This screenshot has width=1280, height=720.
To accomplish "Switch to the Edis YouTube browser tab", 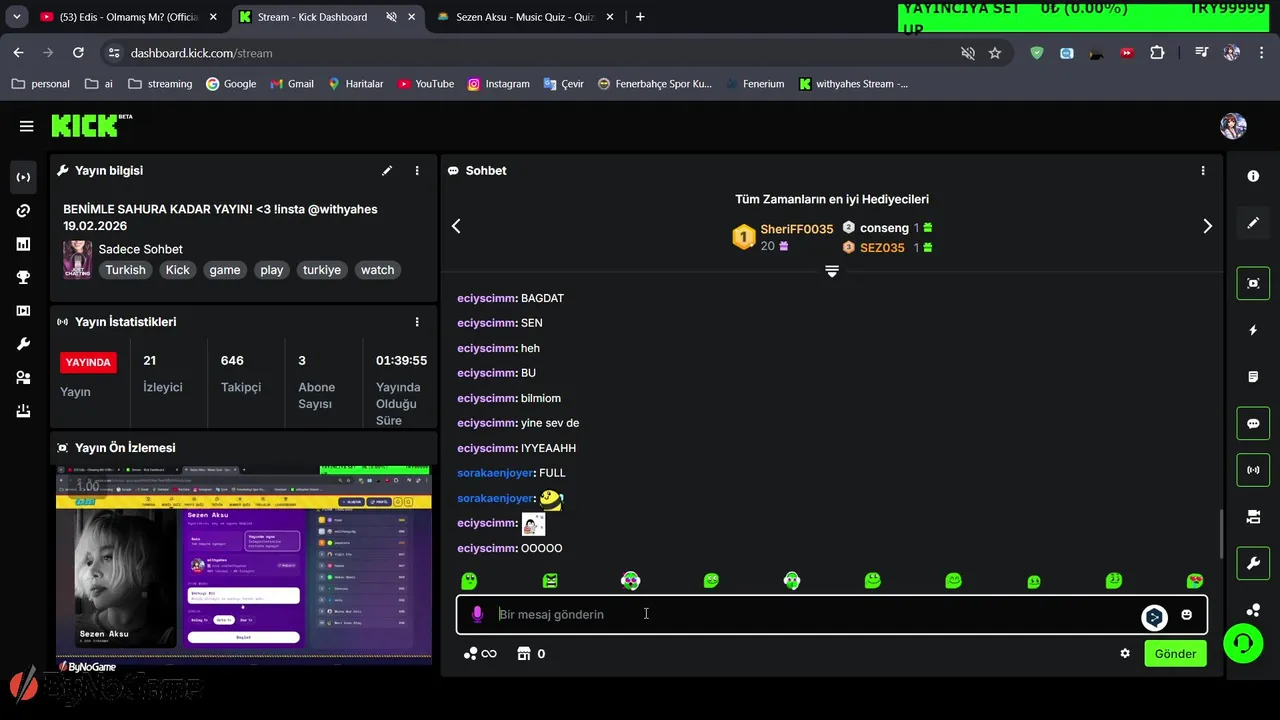I will click(x=127, y=17).
